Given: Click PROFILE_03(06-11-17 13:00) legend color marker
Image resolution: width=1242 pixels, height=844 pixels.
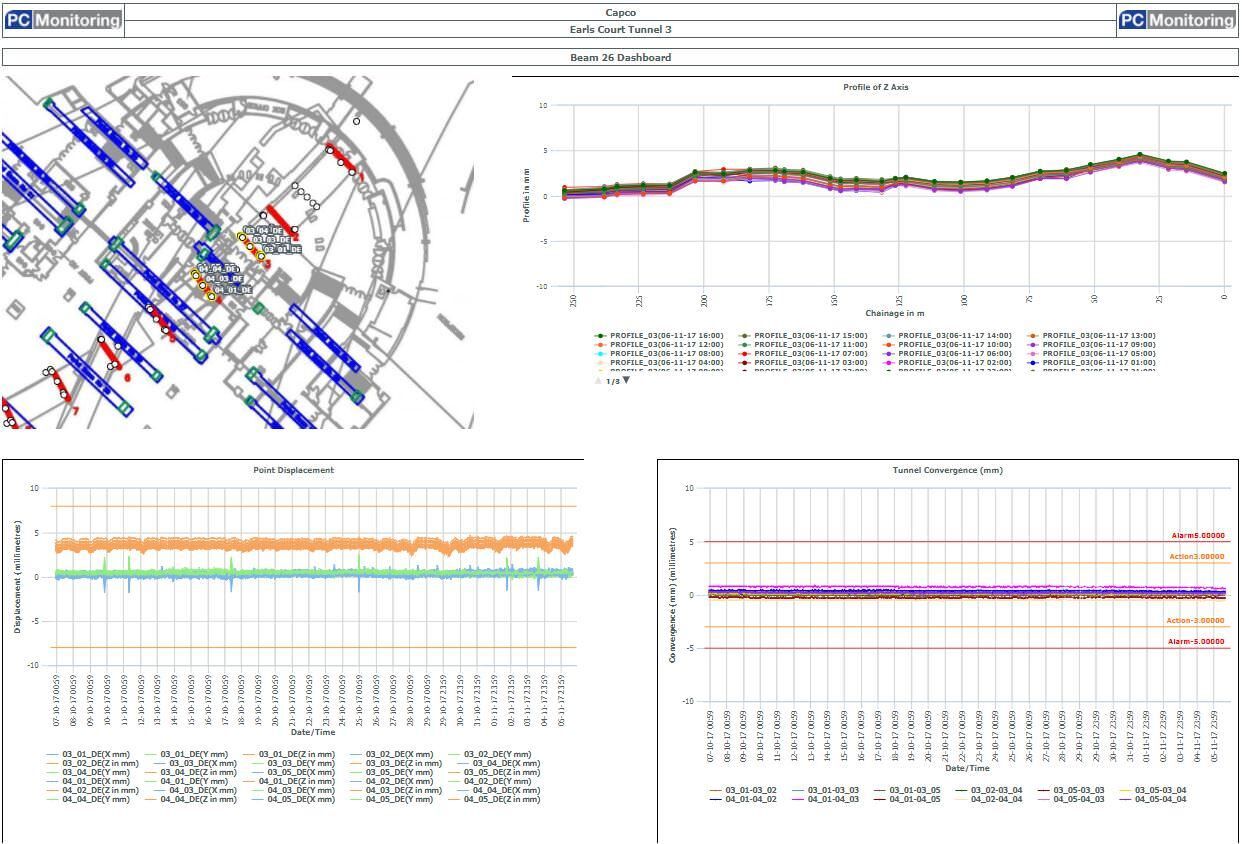Looking at the screenshot, I should coord(1036,336).
